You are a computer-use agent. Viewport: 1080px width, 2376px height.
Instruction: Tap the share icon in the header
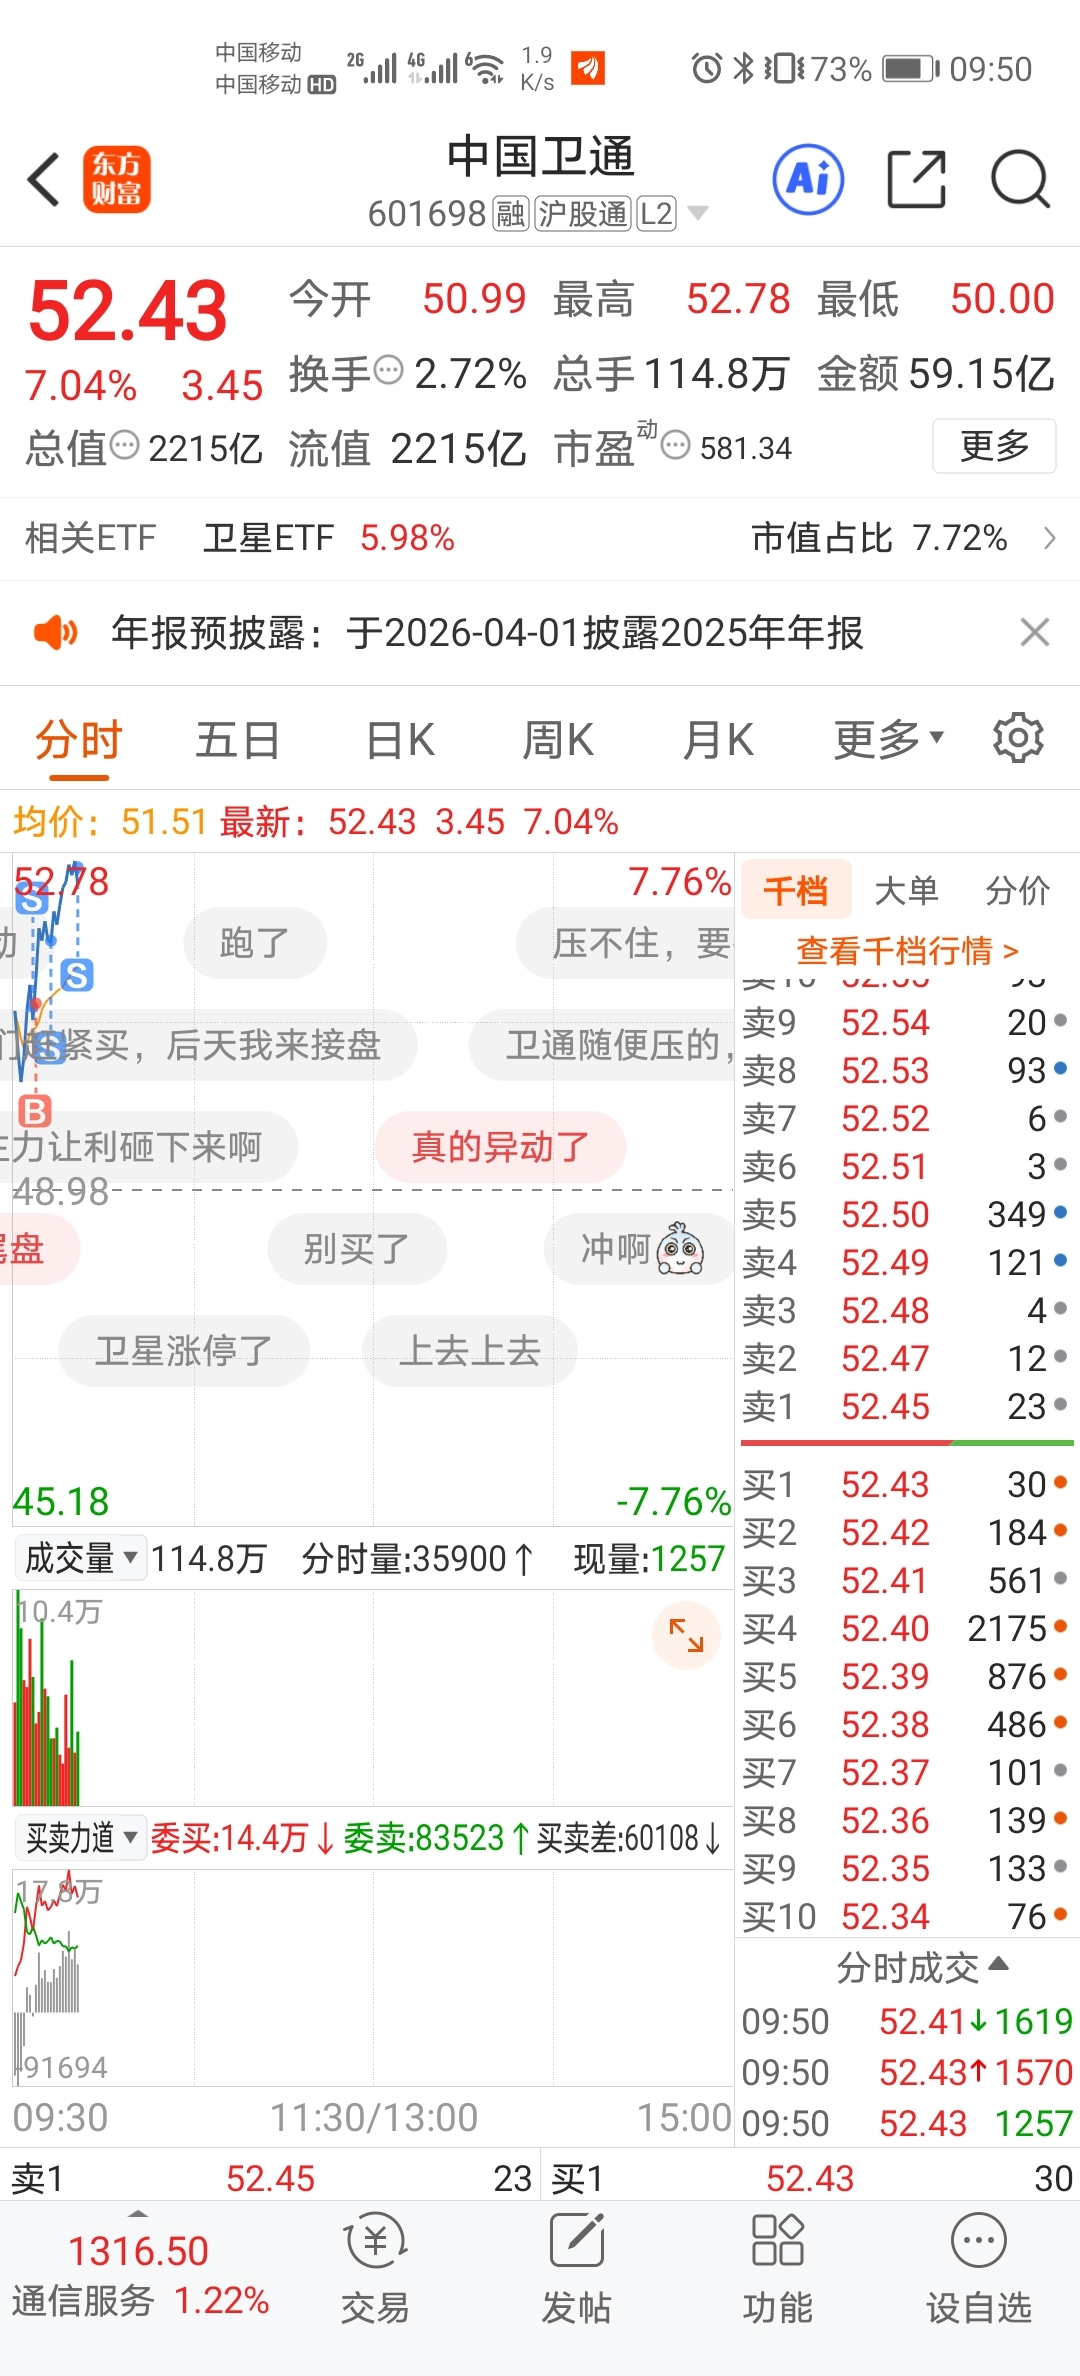(916, 180)
